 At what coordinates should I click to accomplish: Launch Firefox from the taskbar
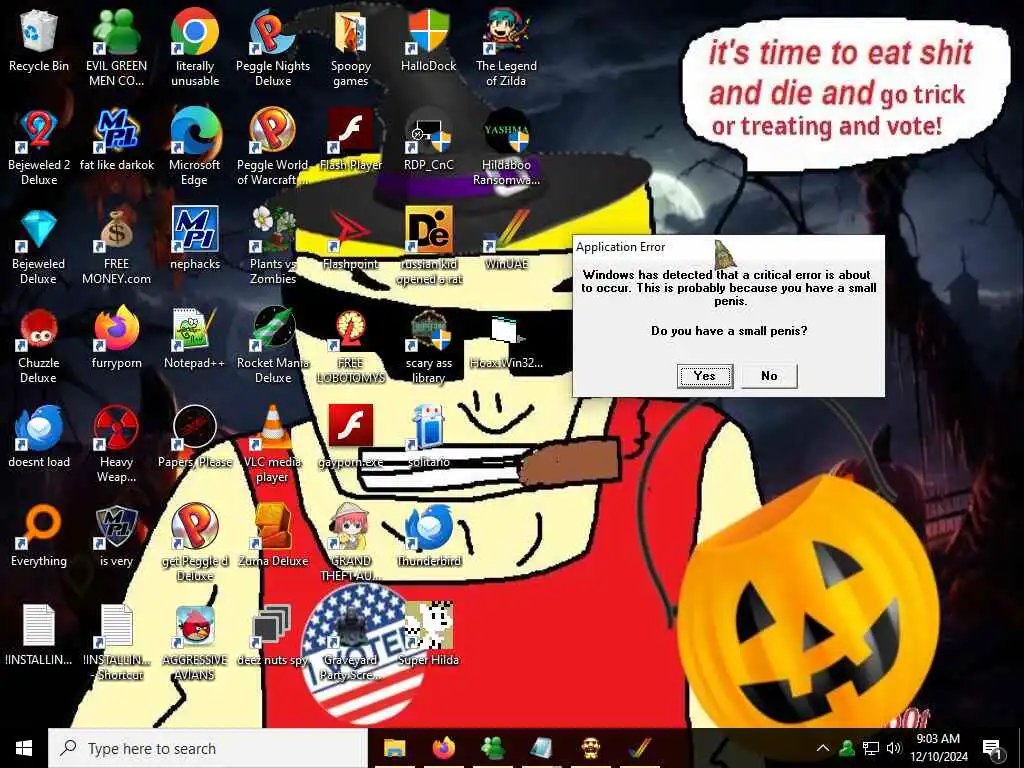(x=443, y=748)
